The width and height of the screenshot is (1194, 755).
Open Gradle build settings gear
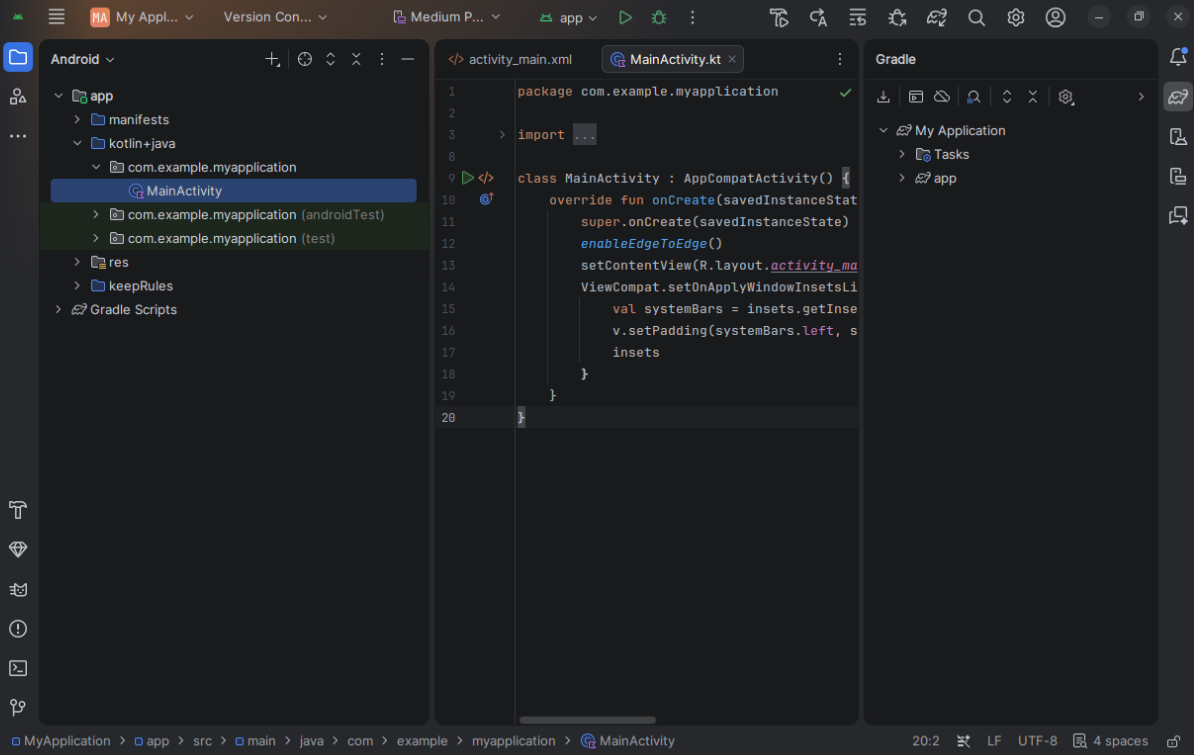(x=1065, y=97)
